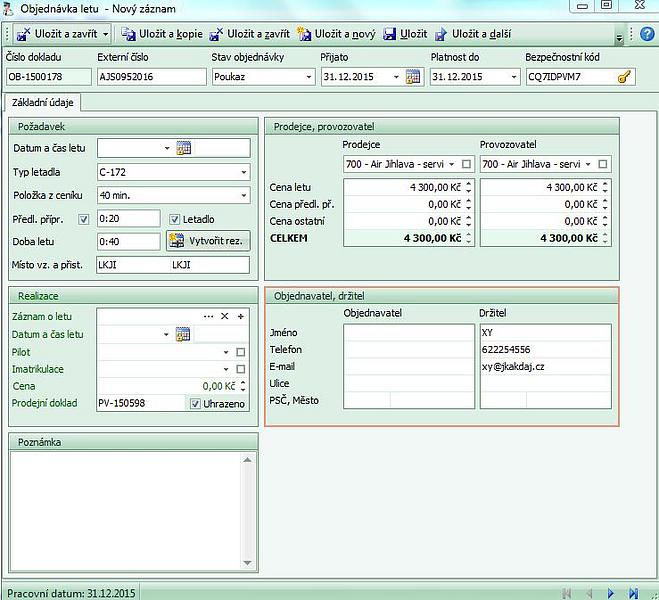Click the three dots in Záznam o letu field
Screen dimensions: 659x600
[208, 316]
